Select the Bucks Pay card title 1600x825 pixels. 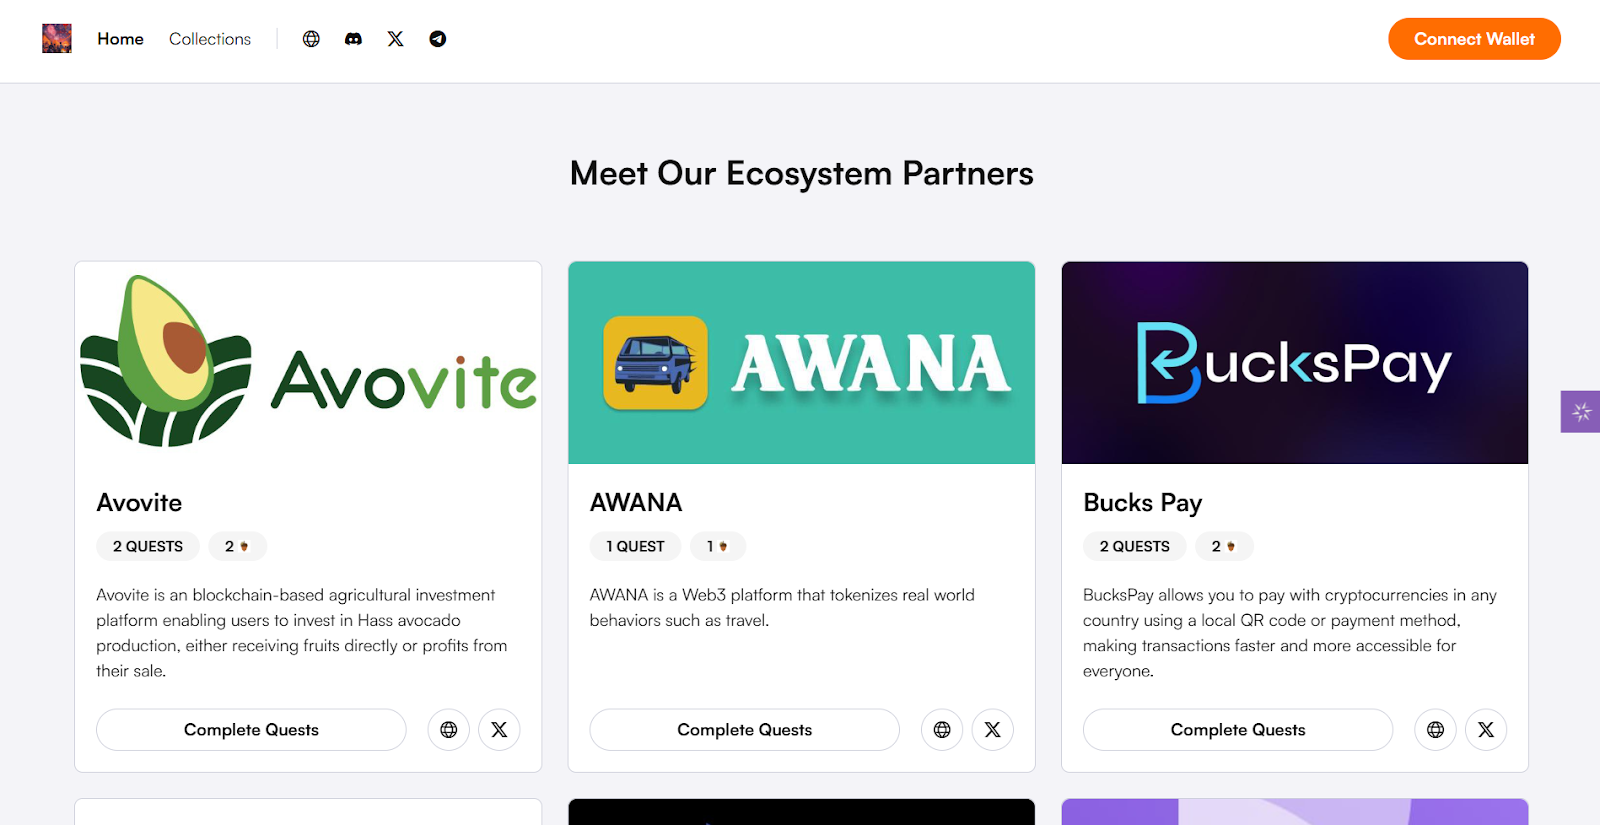coord(1143,503)
